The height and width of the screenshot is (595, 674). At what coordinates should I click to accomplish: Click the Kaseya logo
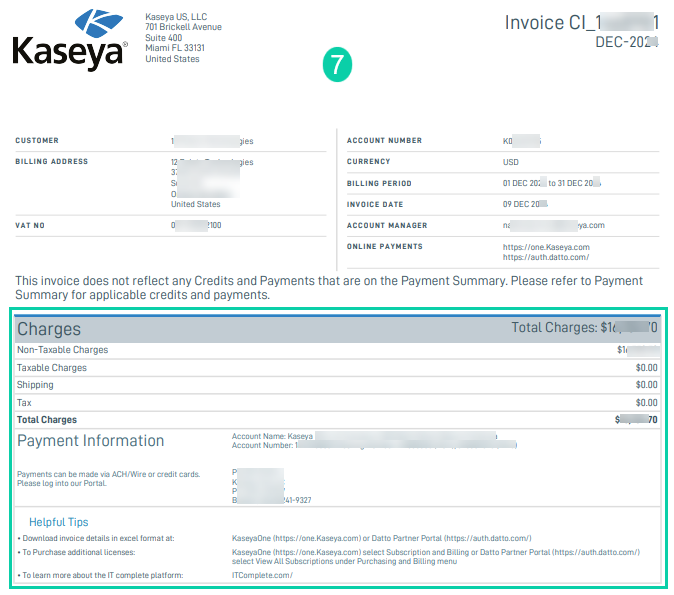click(69, 40)
